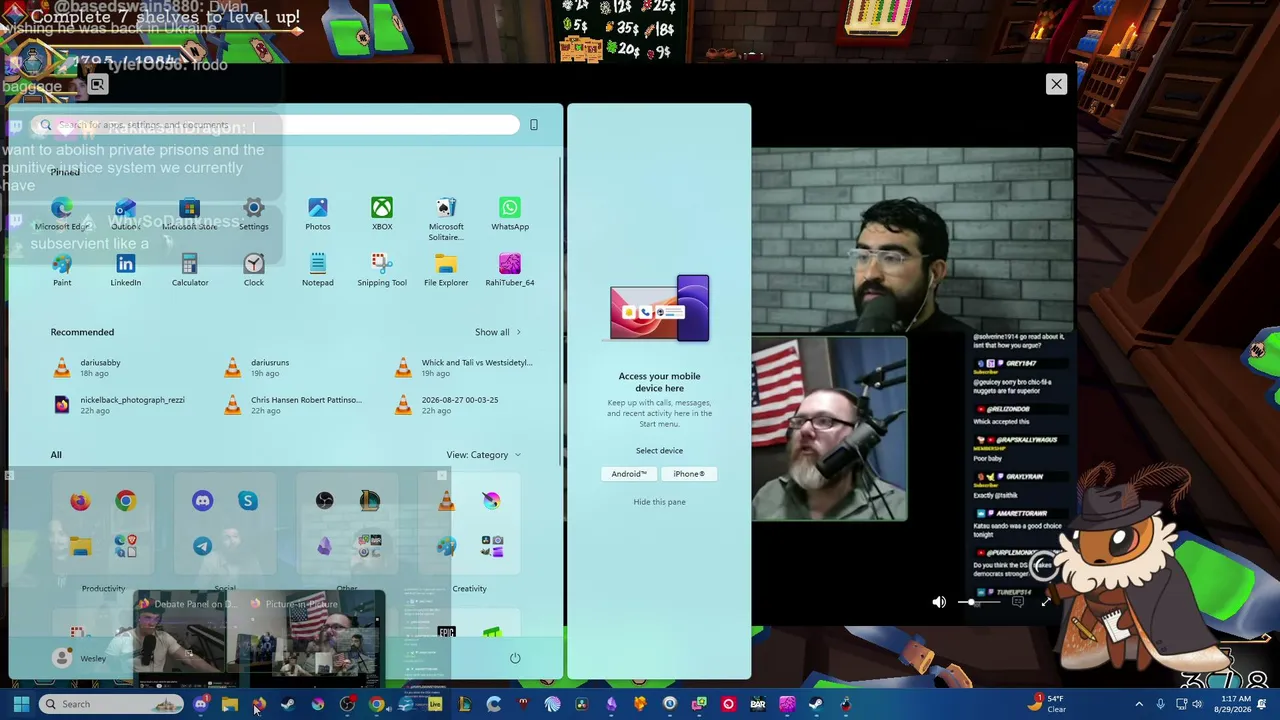Open Whick and Tali vs Westsidetyl recommended video

pyautogui.click(x=464, y=368)
